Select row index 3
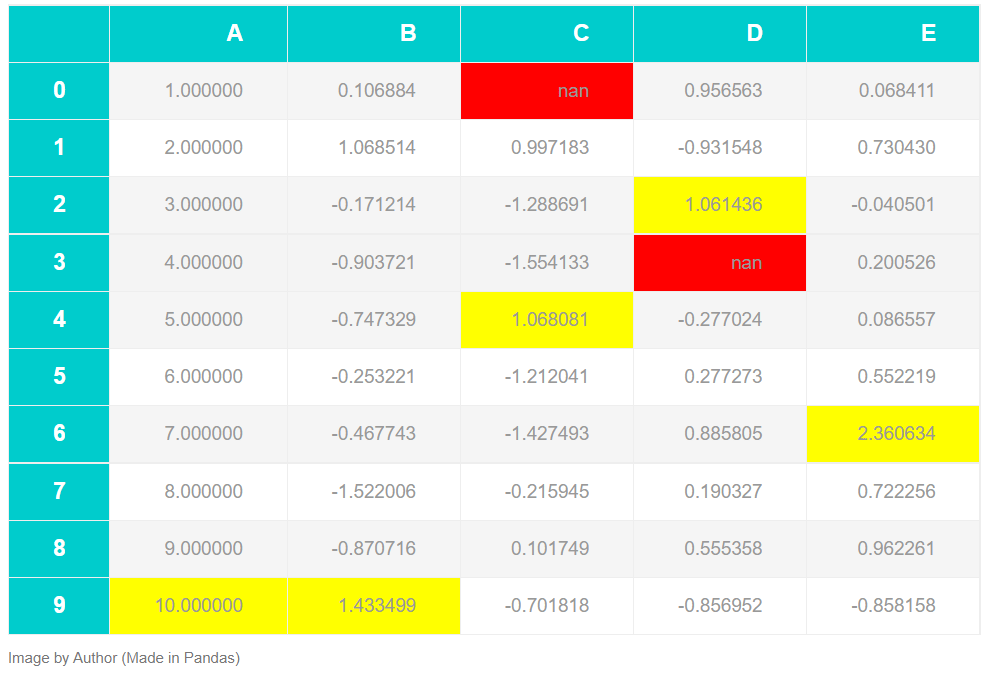Image resolution: width=992 pixels, height=685 pixels. click(x=57, y=262)
